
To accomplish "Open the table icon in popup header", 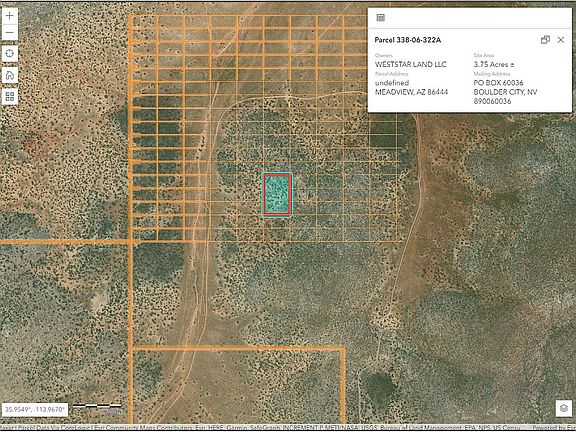I will [x=381, y=18].
